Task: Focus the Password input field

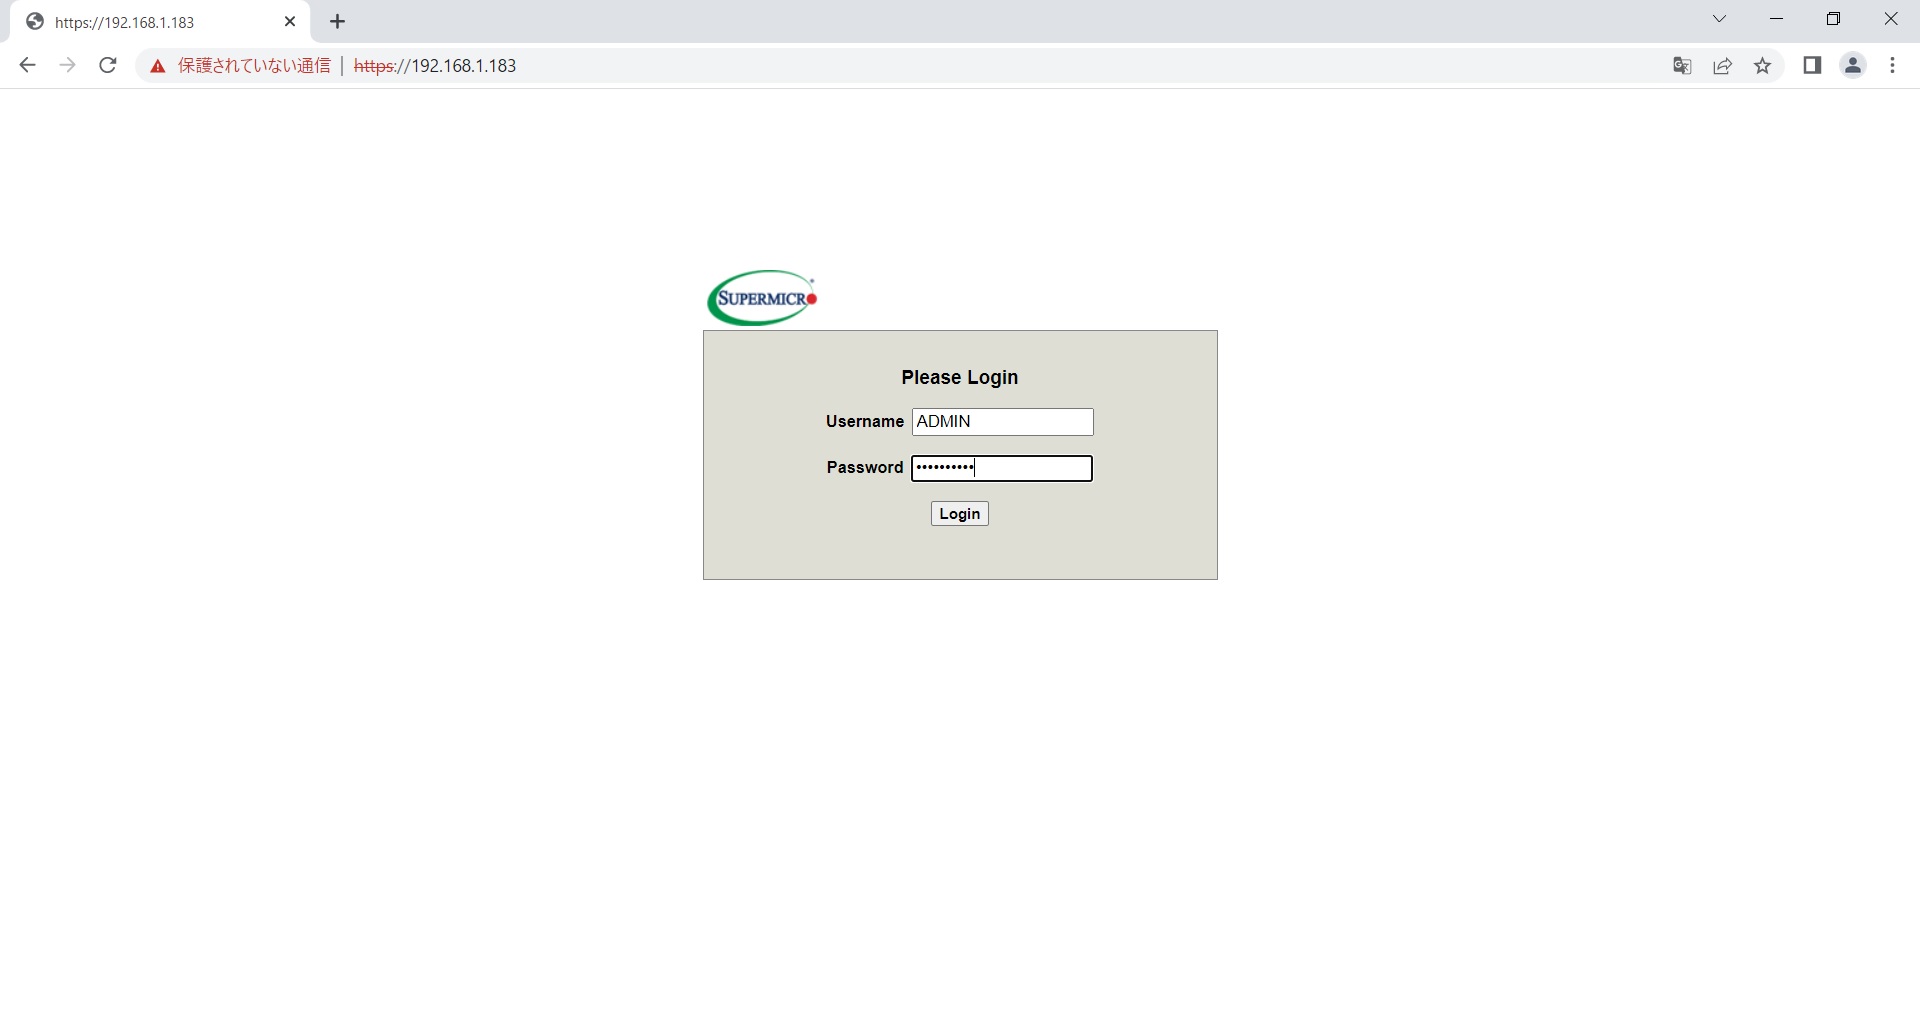Action: click(x=1002, y=468)
